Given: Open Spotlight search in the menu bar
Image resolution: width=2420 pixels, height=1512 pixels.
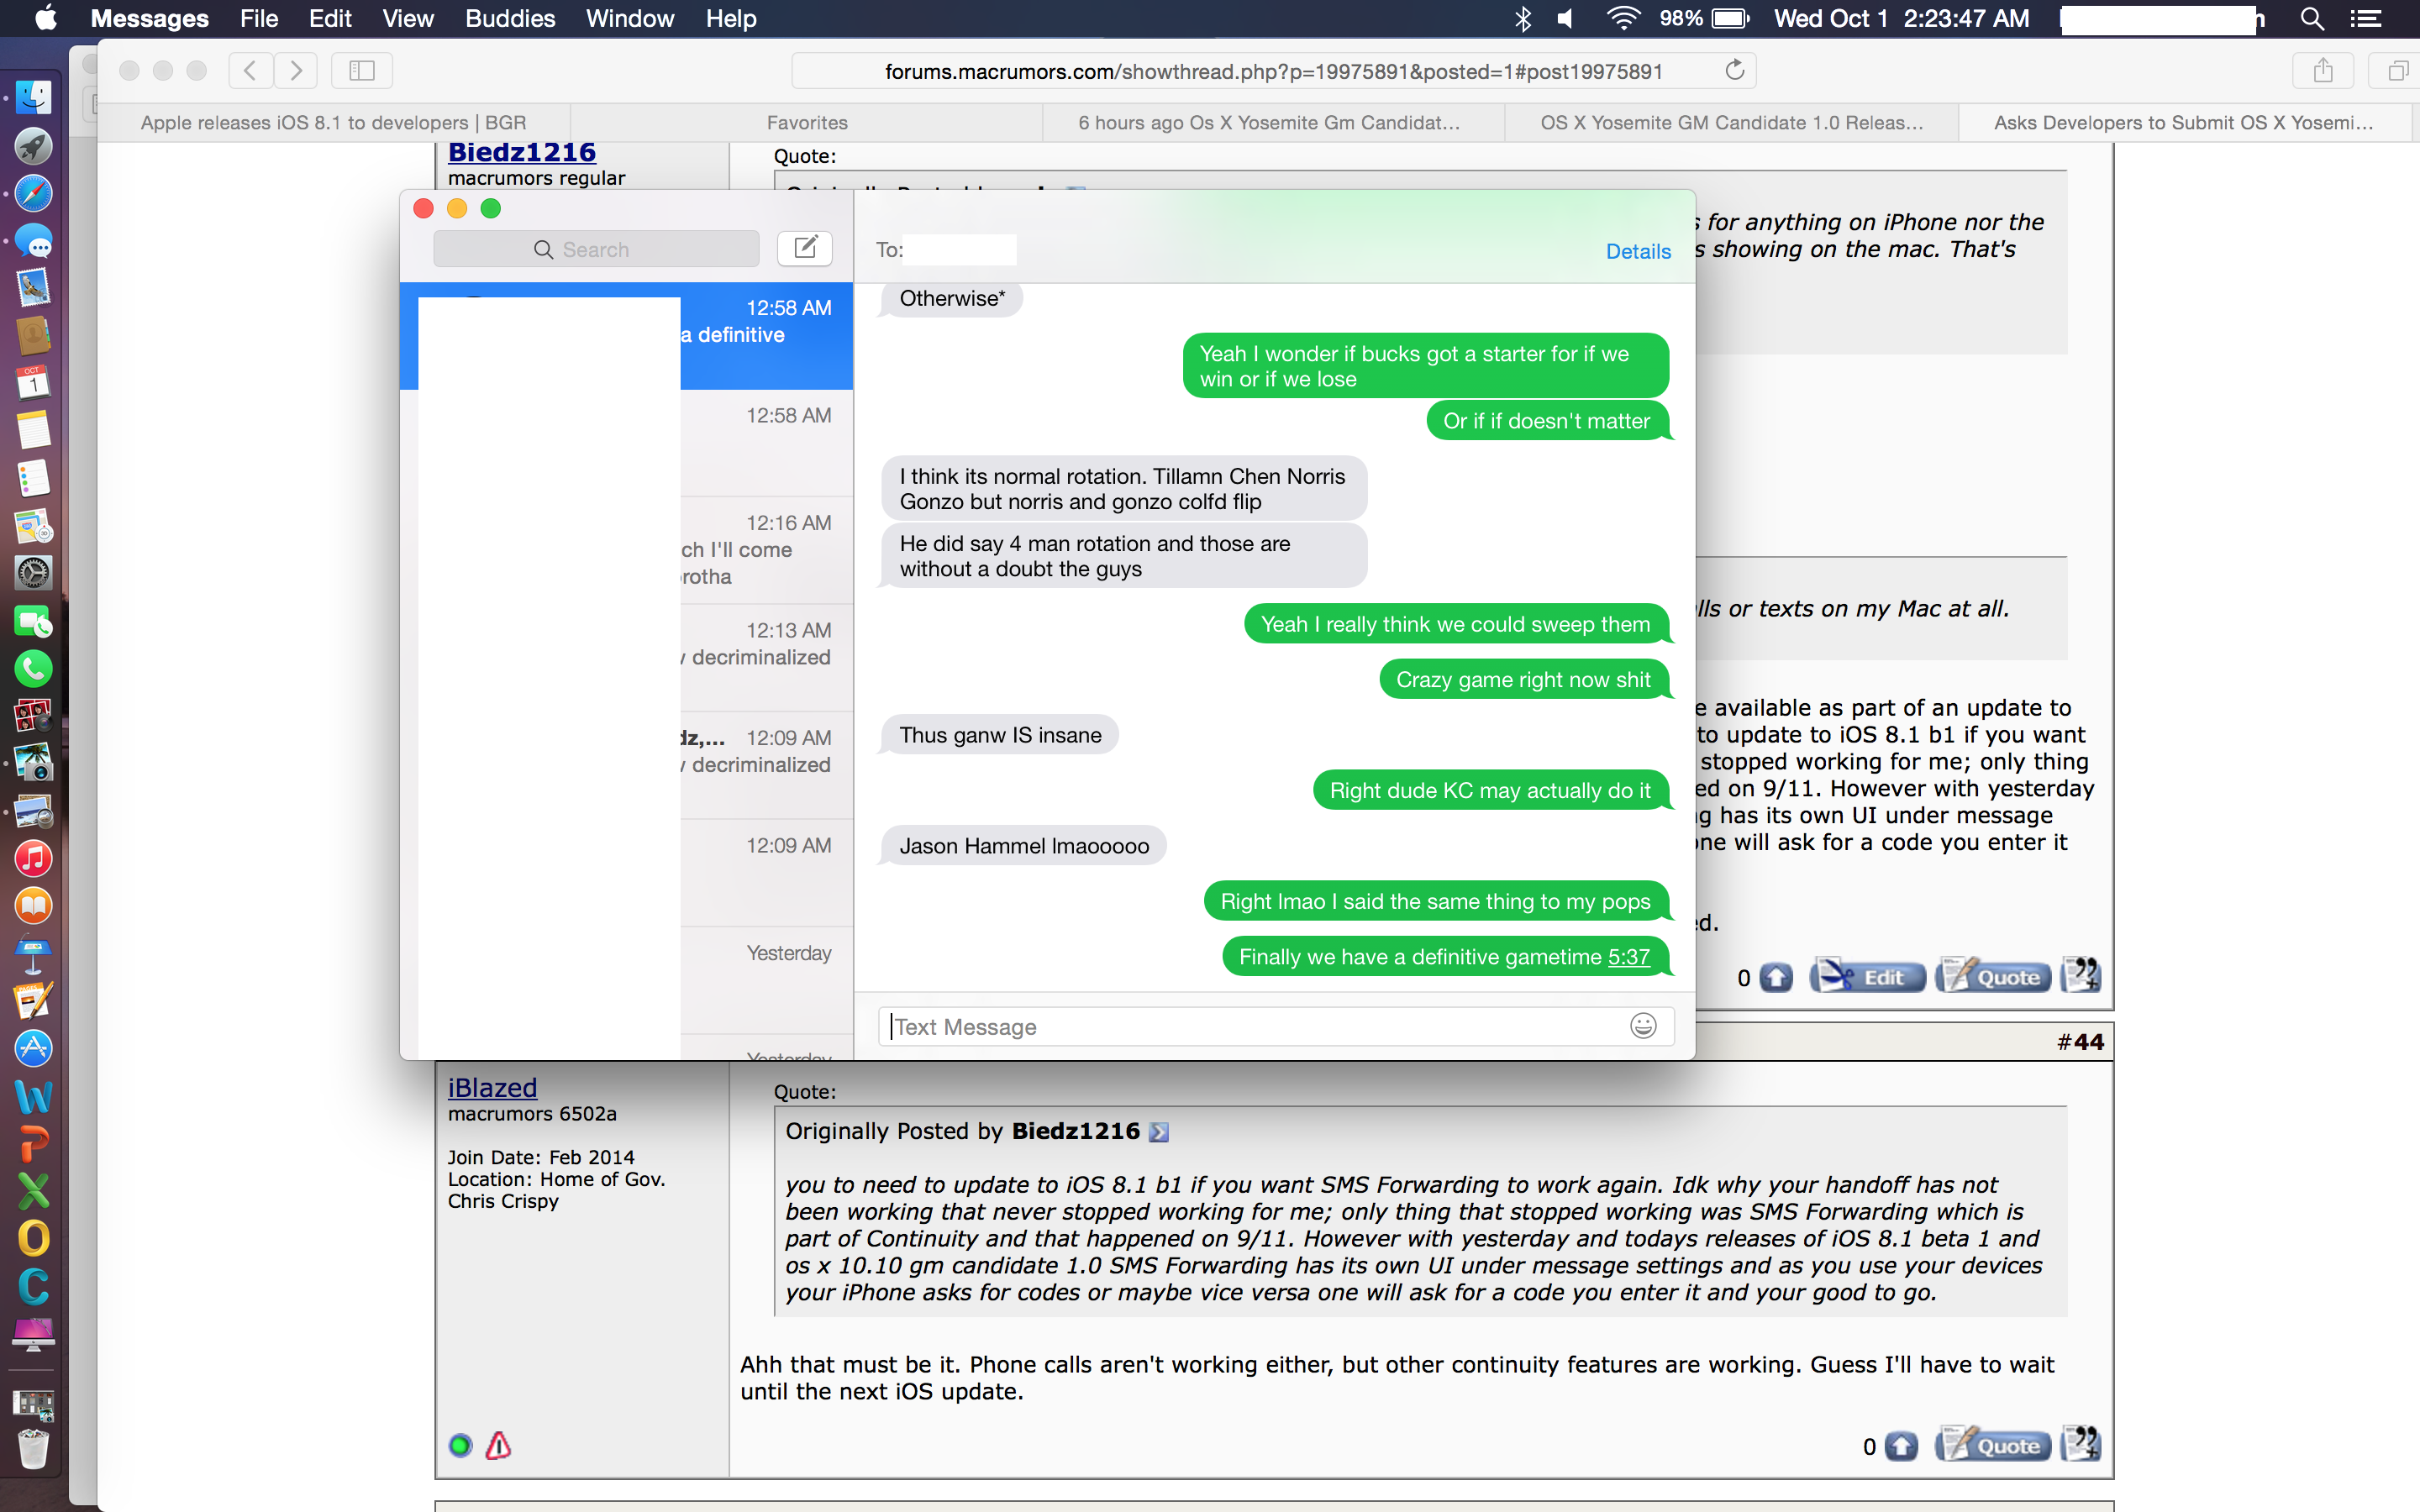Looking at the screenshot, I should click(2312, 18).
